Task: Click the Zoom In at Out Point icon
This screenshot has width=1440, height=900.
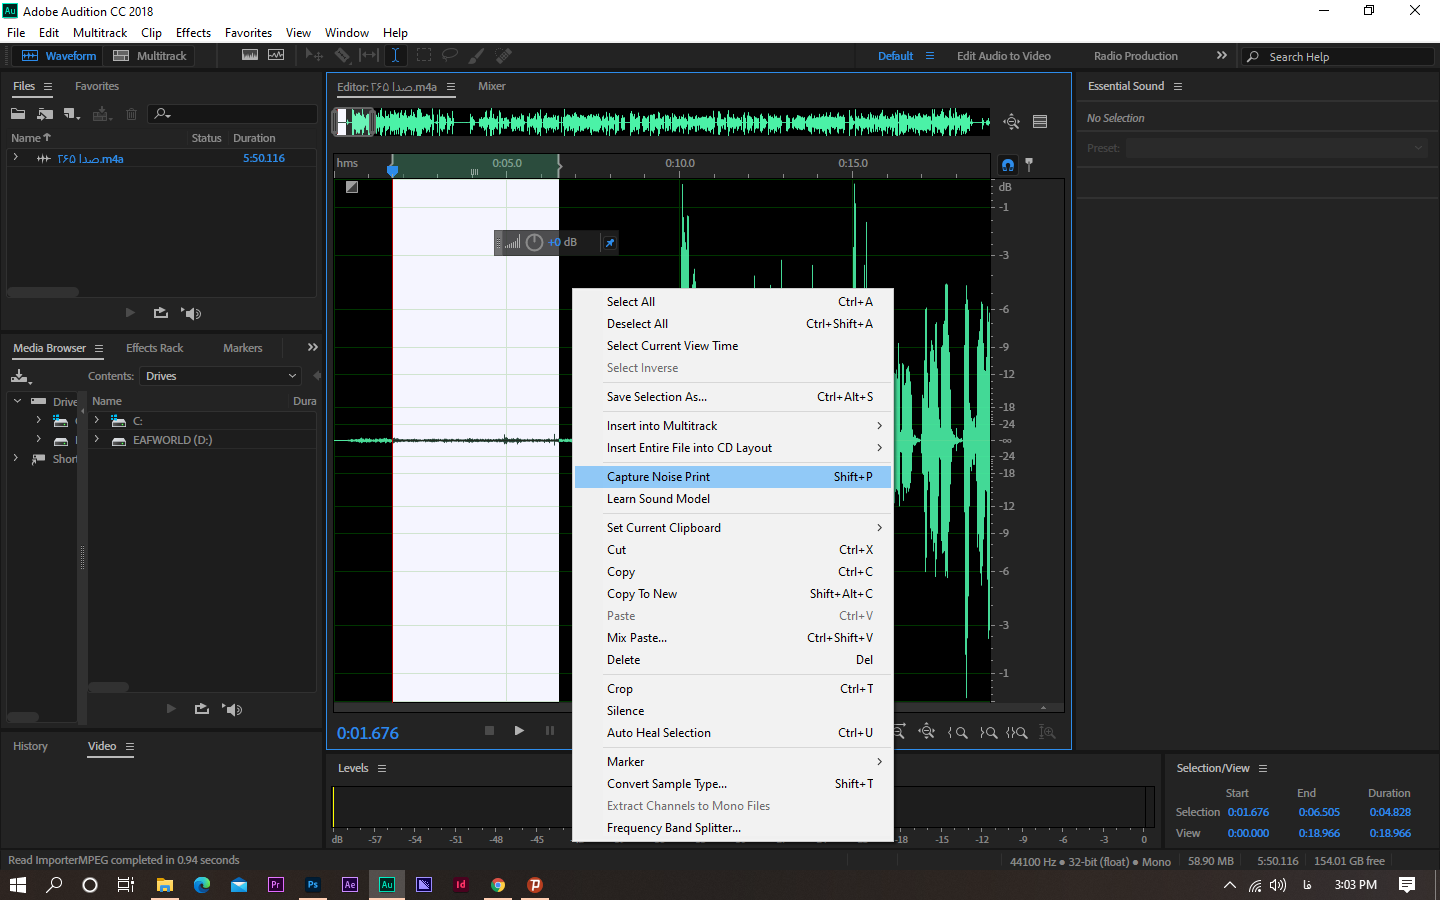Action: (988, 732)
